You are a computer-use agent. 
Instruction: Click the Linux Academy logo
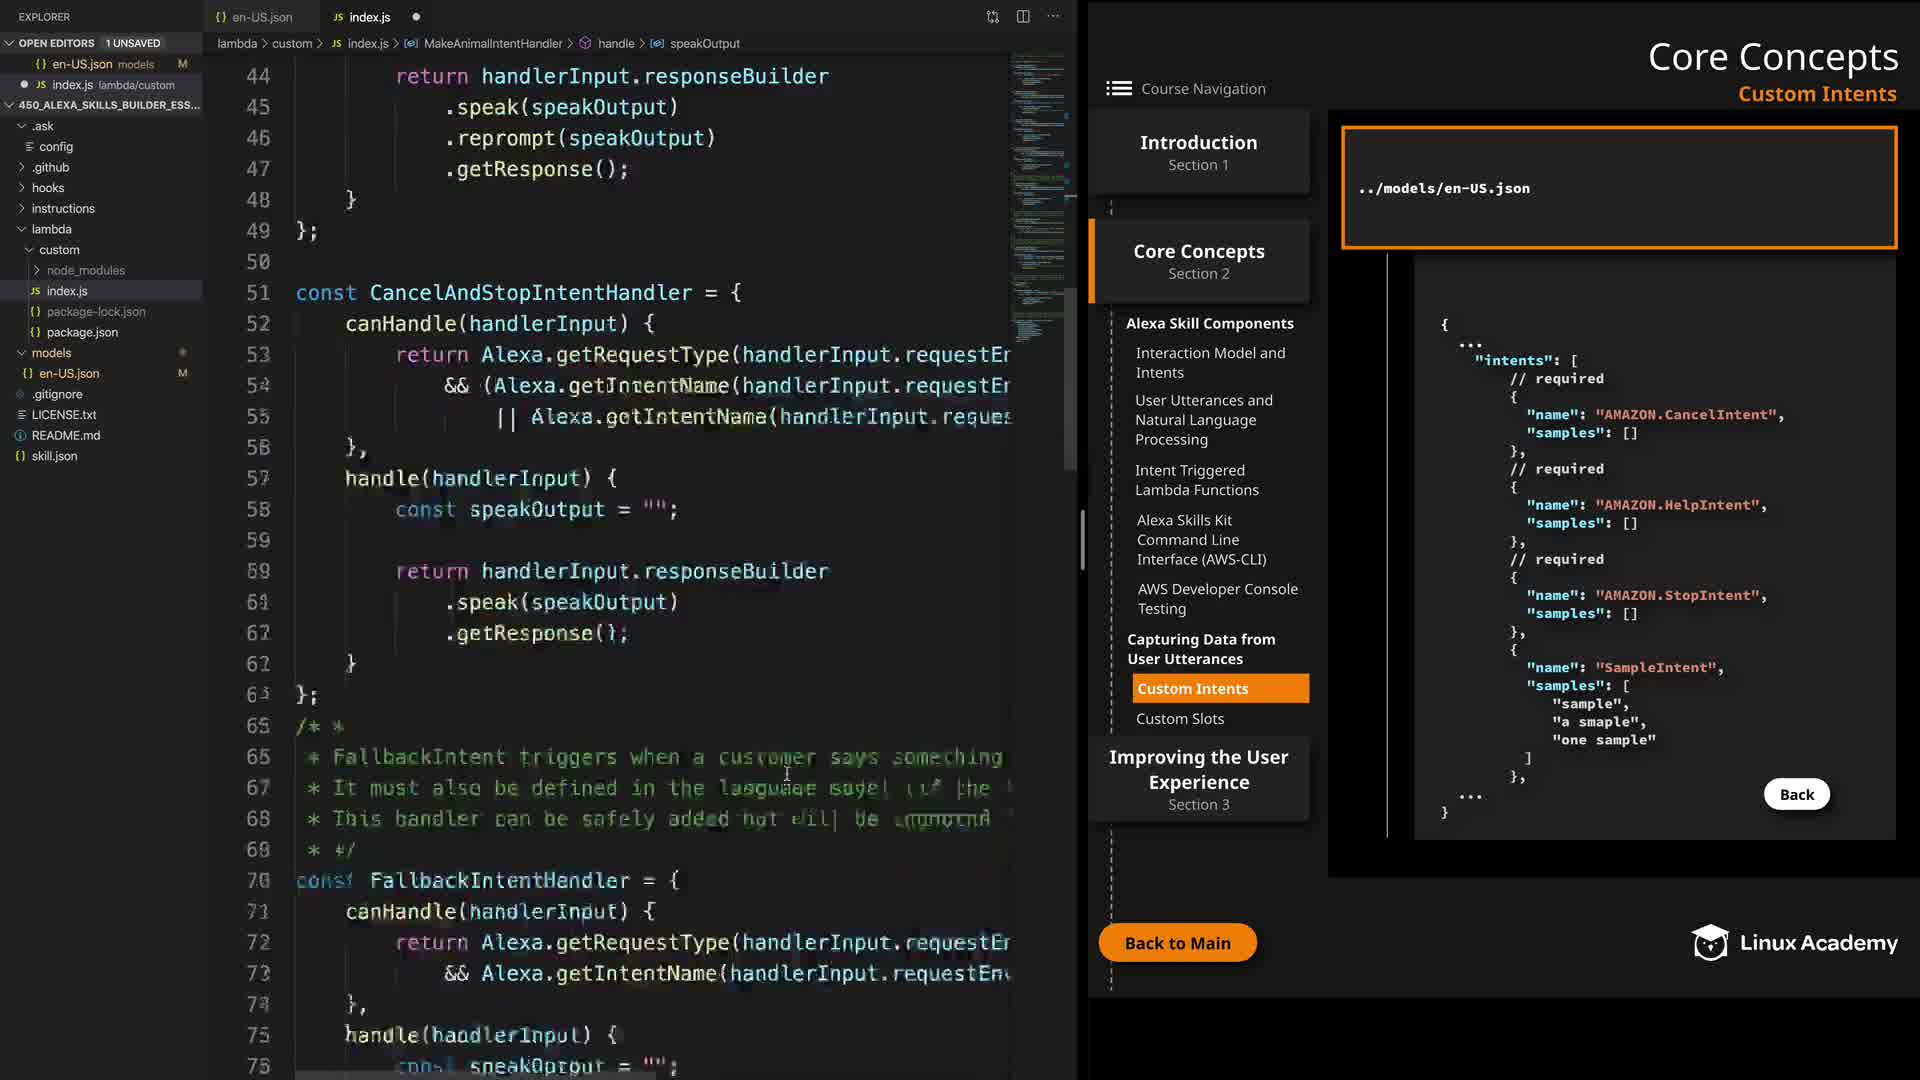click(x=1794, y=943)
